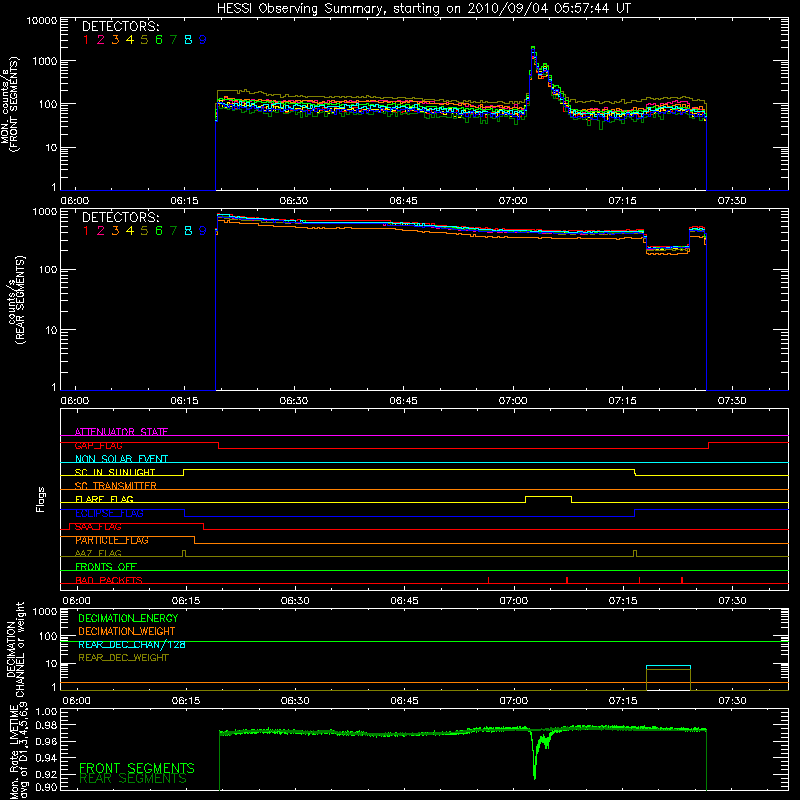Screen dimensions: 800x800
Task: Select red detector 1 in rear segments legend
Action: pyautogui.click(x=86, y=231)
